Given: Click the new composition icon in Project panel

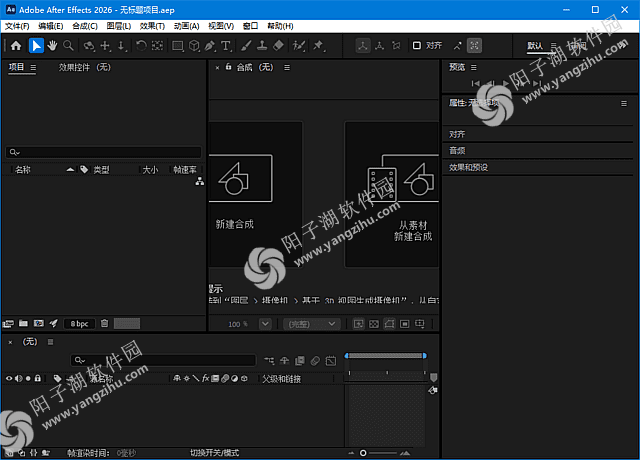Looking at the screenshot, I should point(39,324).
